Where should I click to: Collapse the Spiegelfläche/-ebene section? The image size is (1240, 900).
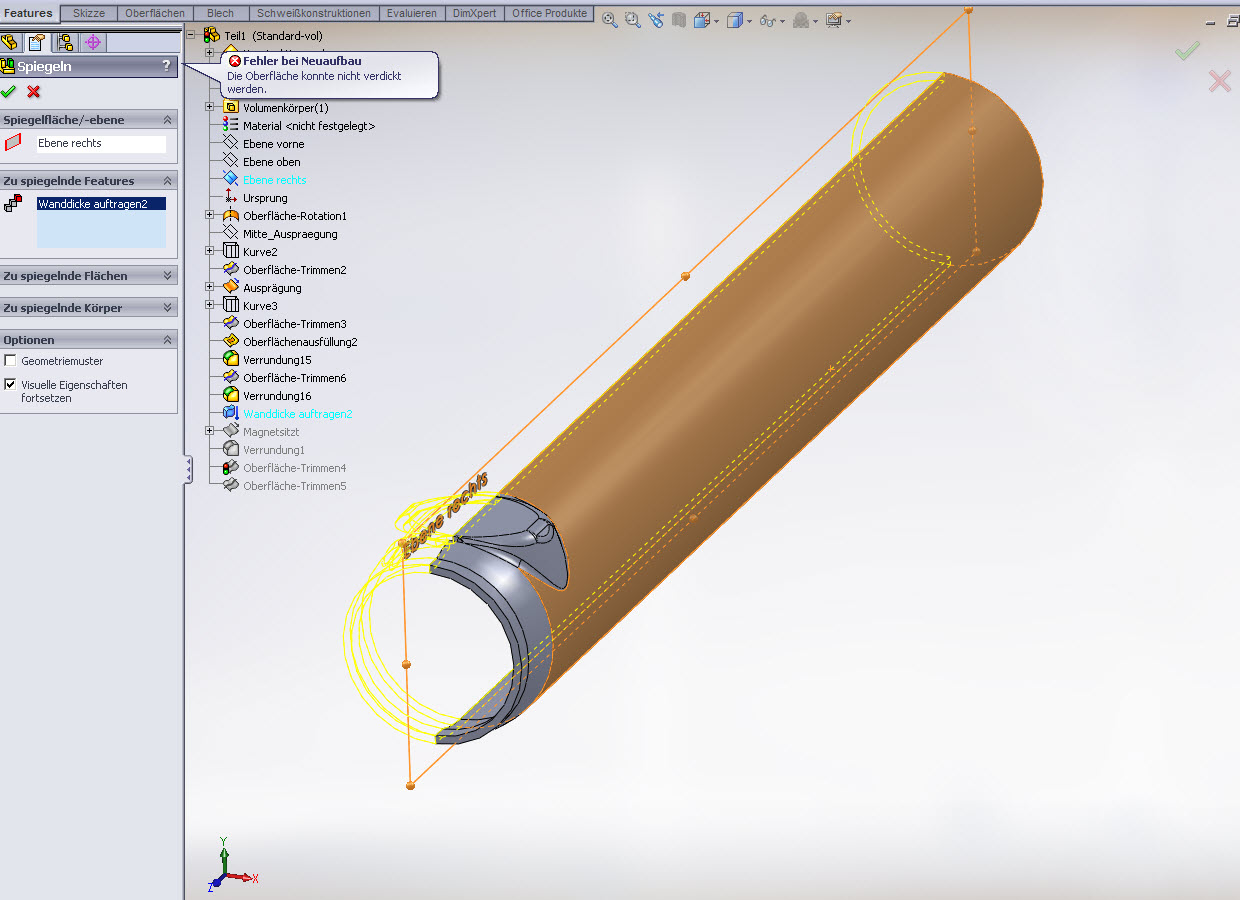click(167, 120)
